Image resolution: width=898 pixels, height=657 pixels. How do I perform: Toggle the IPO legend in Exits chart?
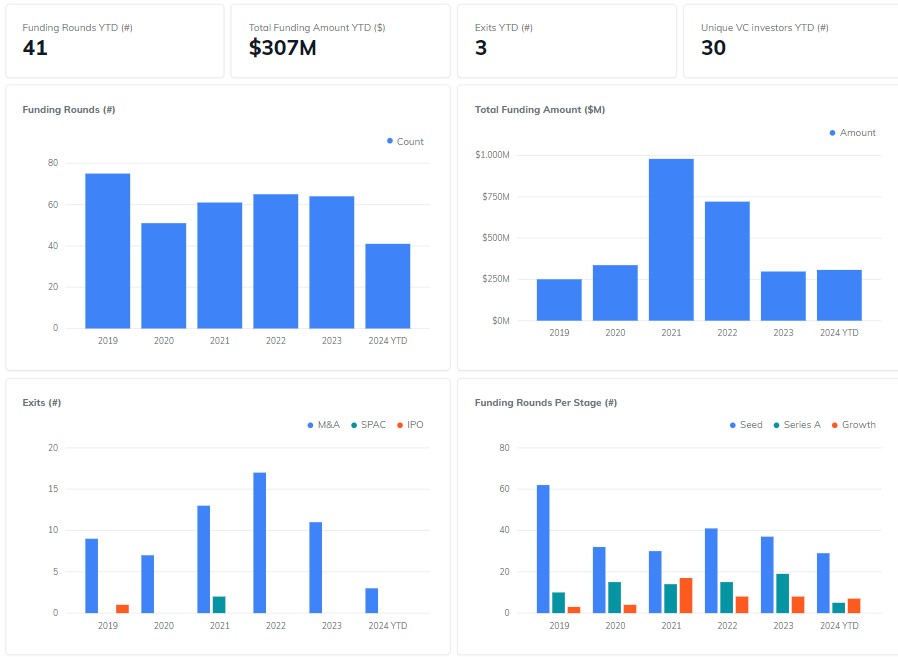[410, 424]
